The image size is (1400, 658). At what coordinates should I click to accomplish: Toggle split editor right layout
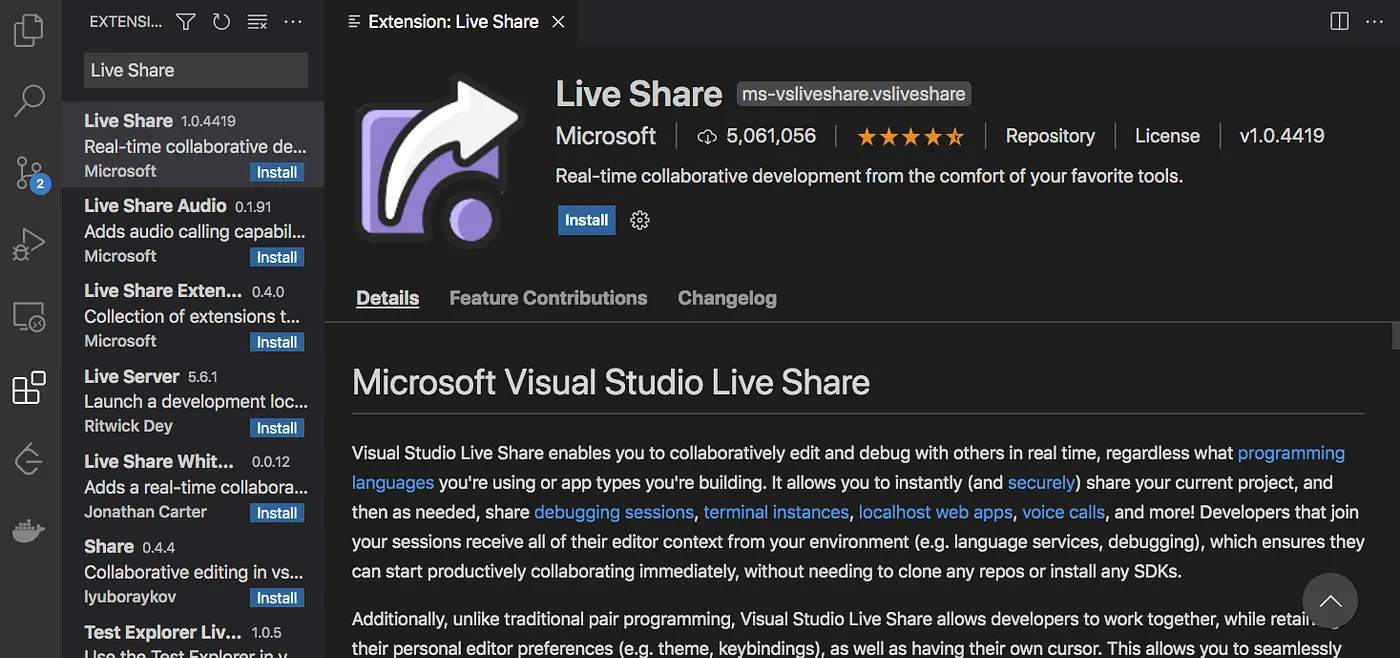(1339, 21)
